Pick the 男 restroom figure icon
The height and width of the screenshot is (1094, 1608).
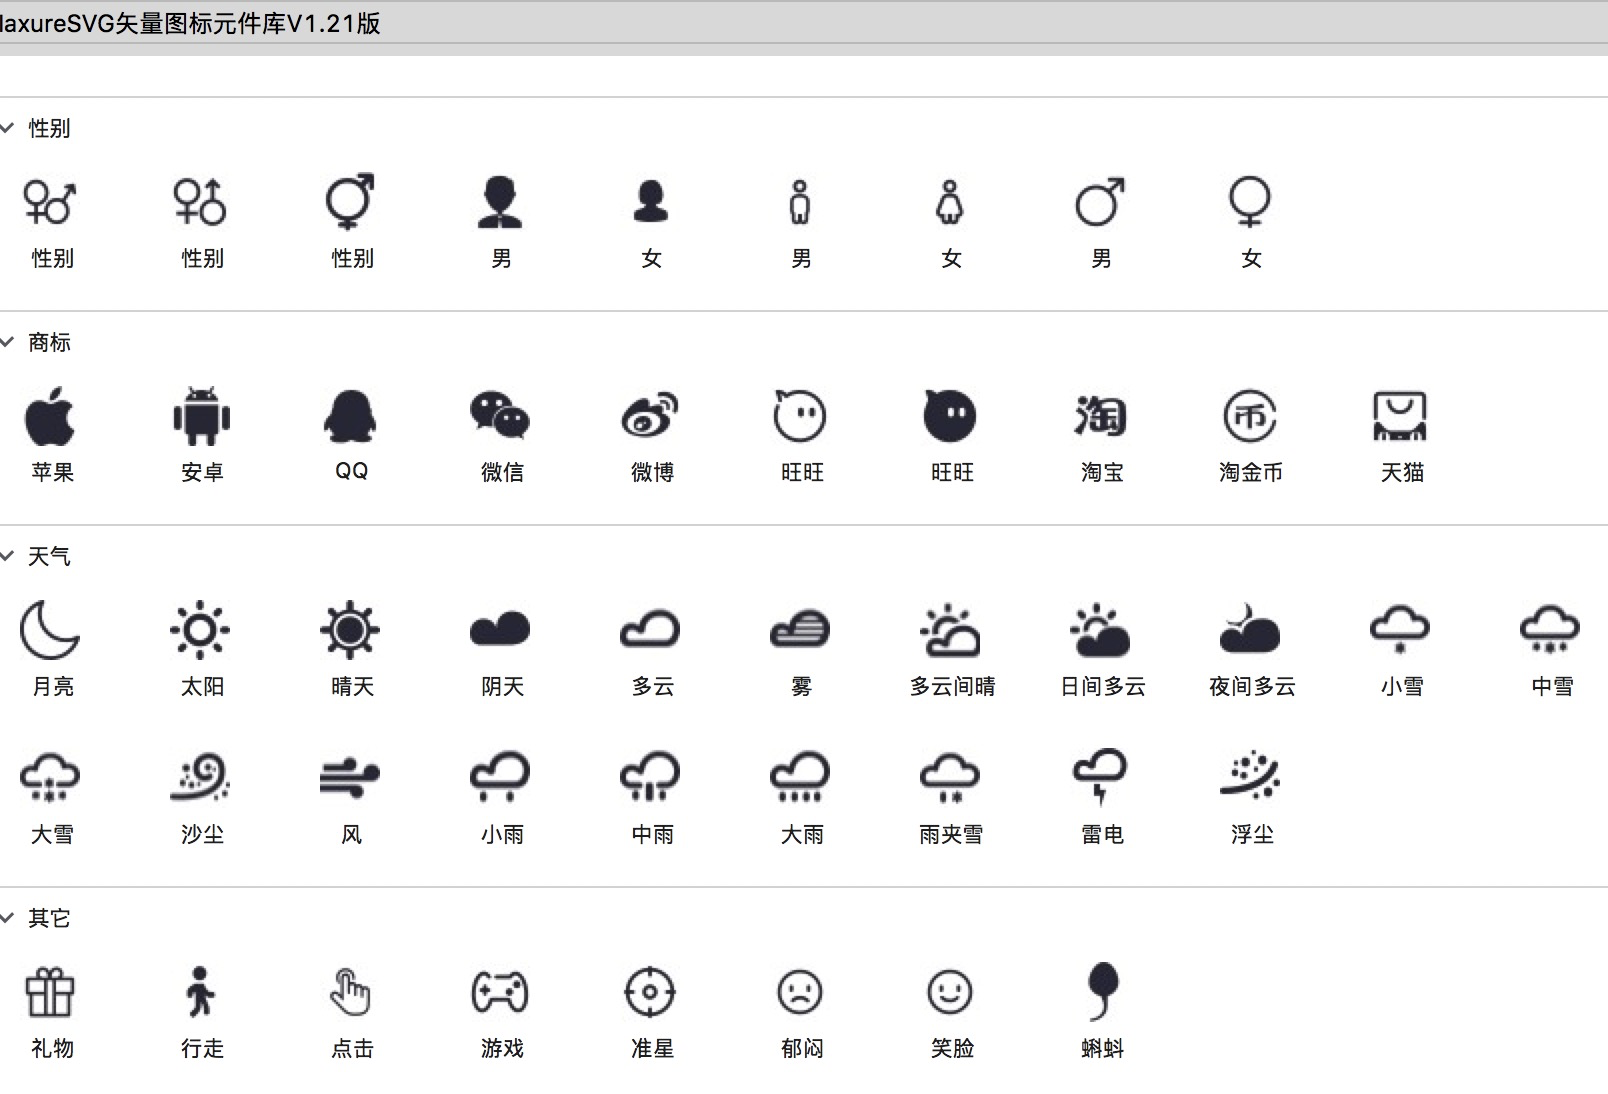pos(799,202)
